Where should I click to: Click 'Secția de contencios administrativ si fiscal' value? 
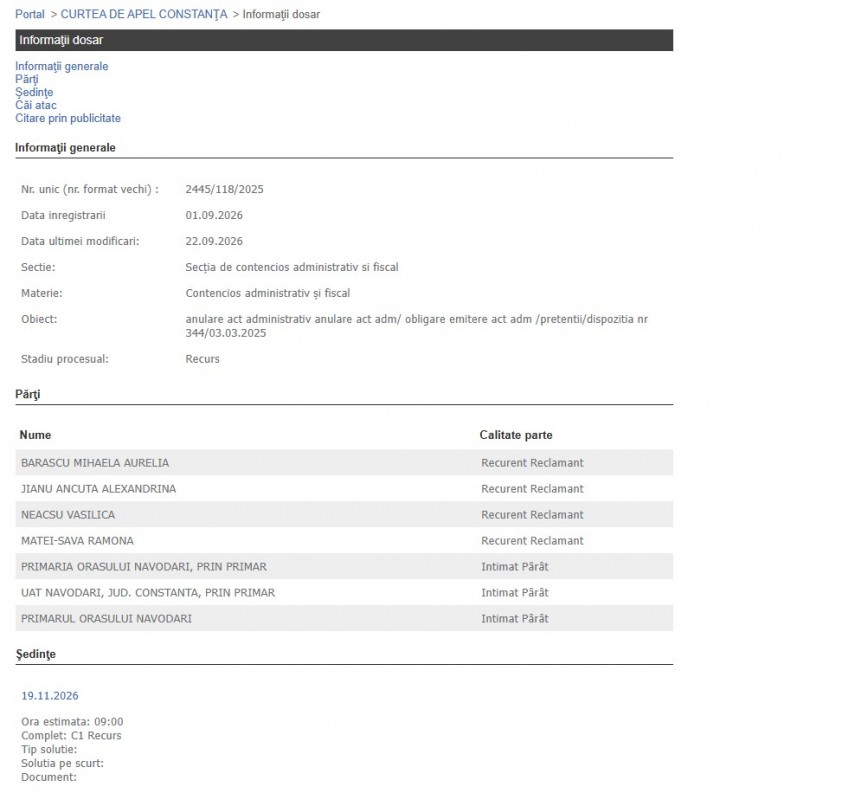(292, 267)
